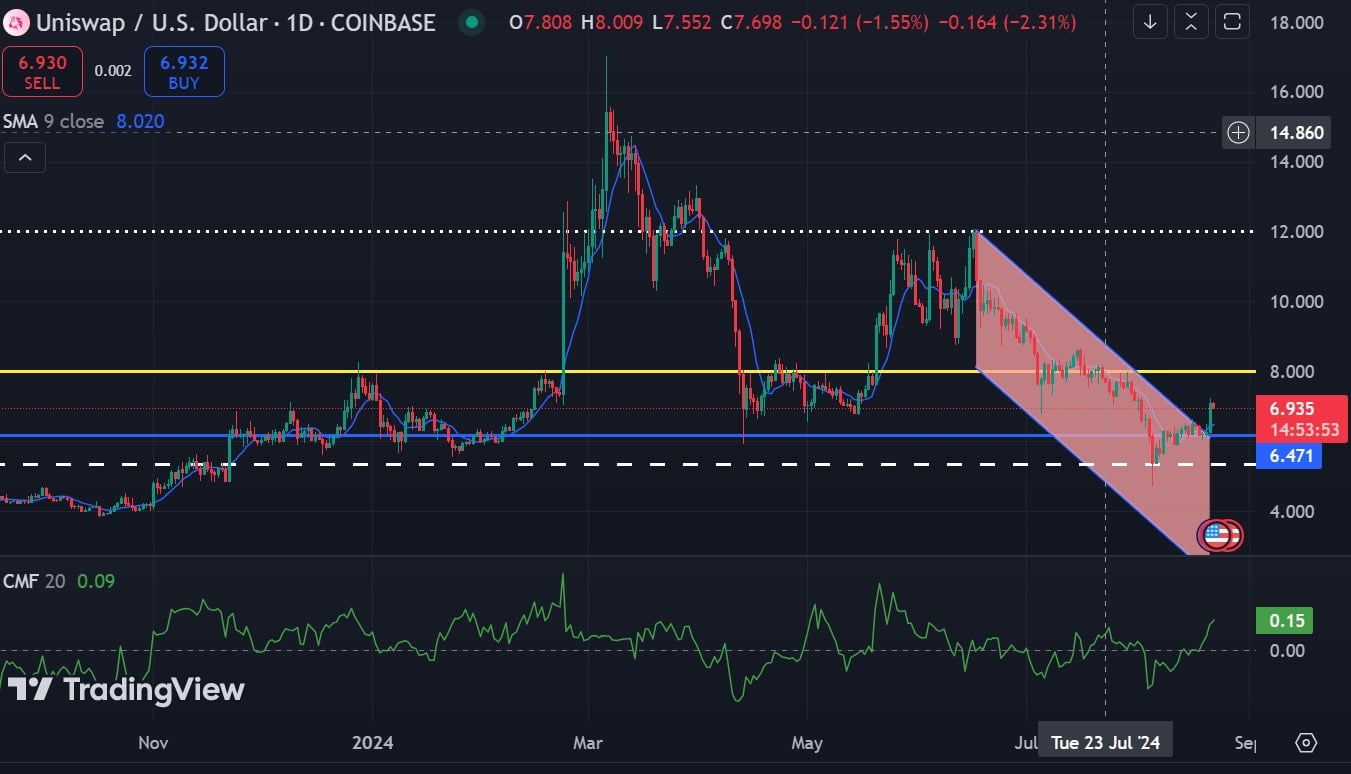Image resolution: width=1351 pixels, height=774 pixels.
Task: Click the down-arrow icon in the top right
Action: tap(1150, 21)
